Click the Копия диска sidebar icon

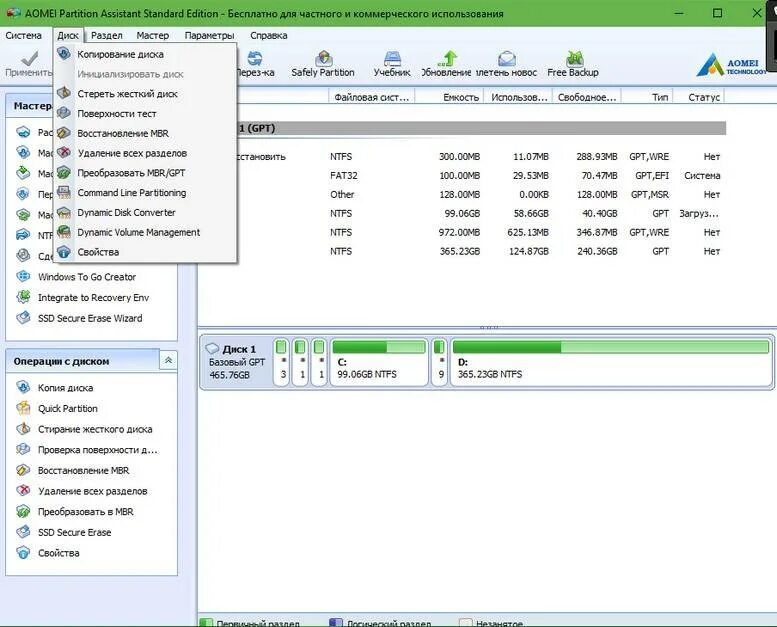[23, 387]
